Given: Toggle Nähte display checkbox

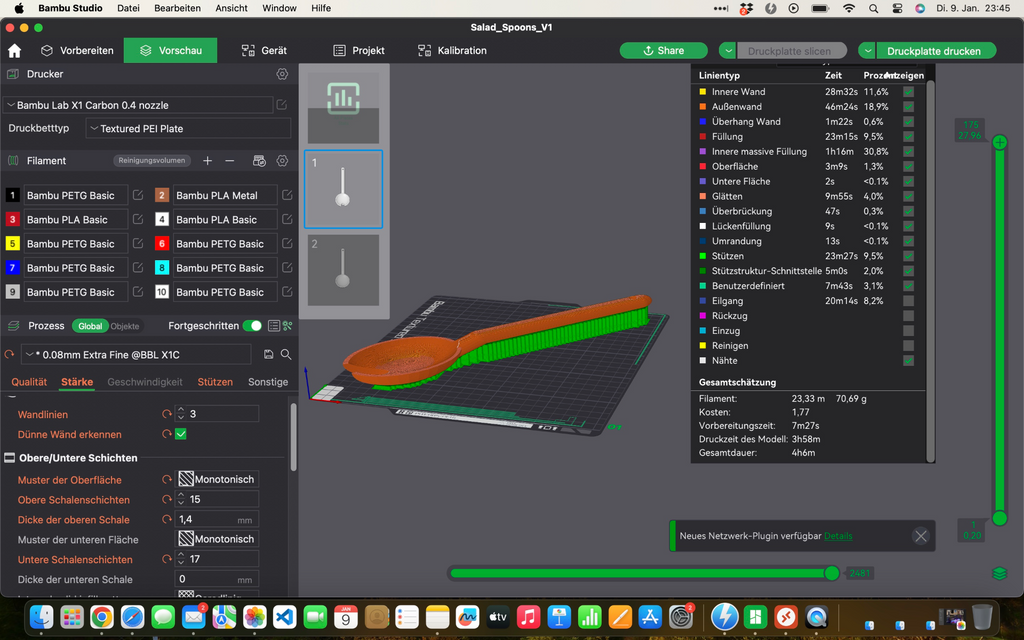Looking at the screenshot, I should [x=908, y=360].
